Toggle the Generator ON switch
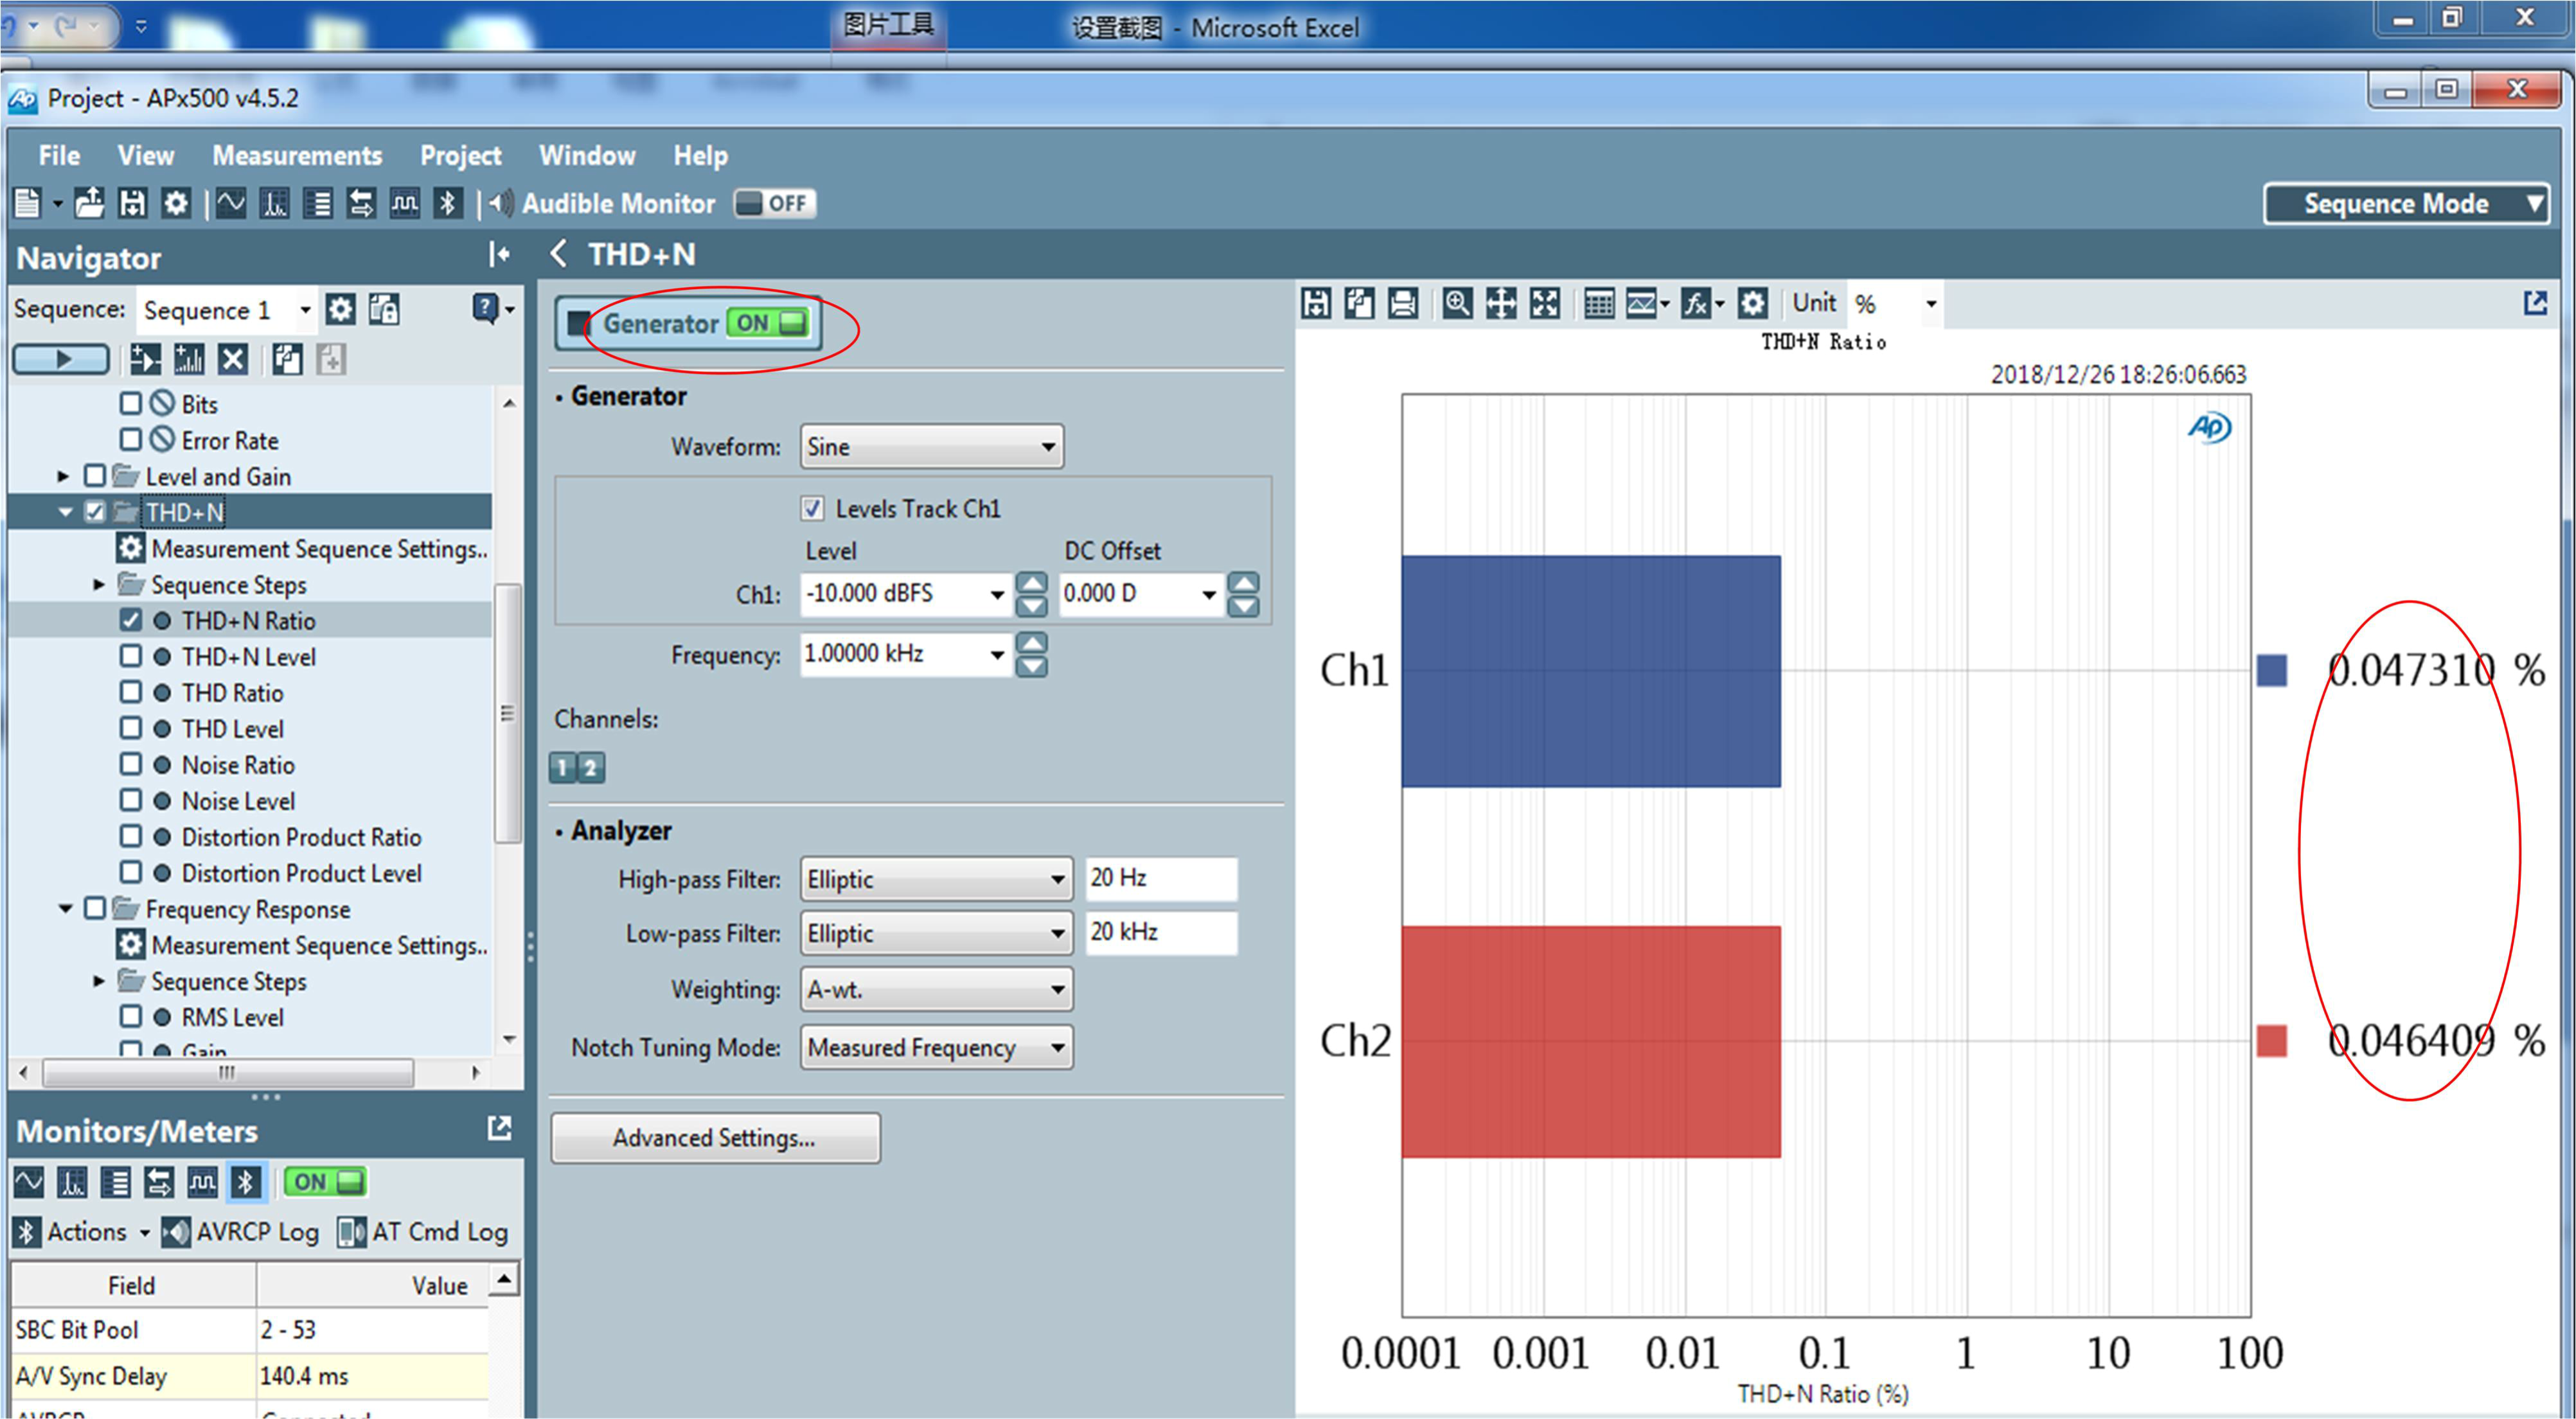Image resolution: width=2576 pixels, height=1419 pixels. pos(768,323)
